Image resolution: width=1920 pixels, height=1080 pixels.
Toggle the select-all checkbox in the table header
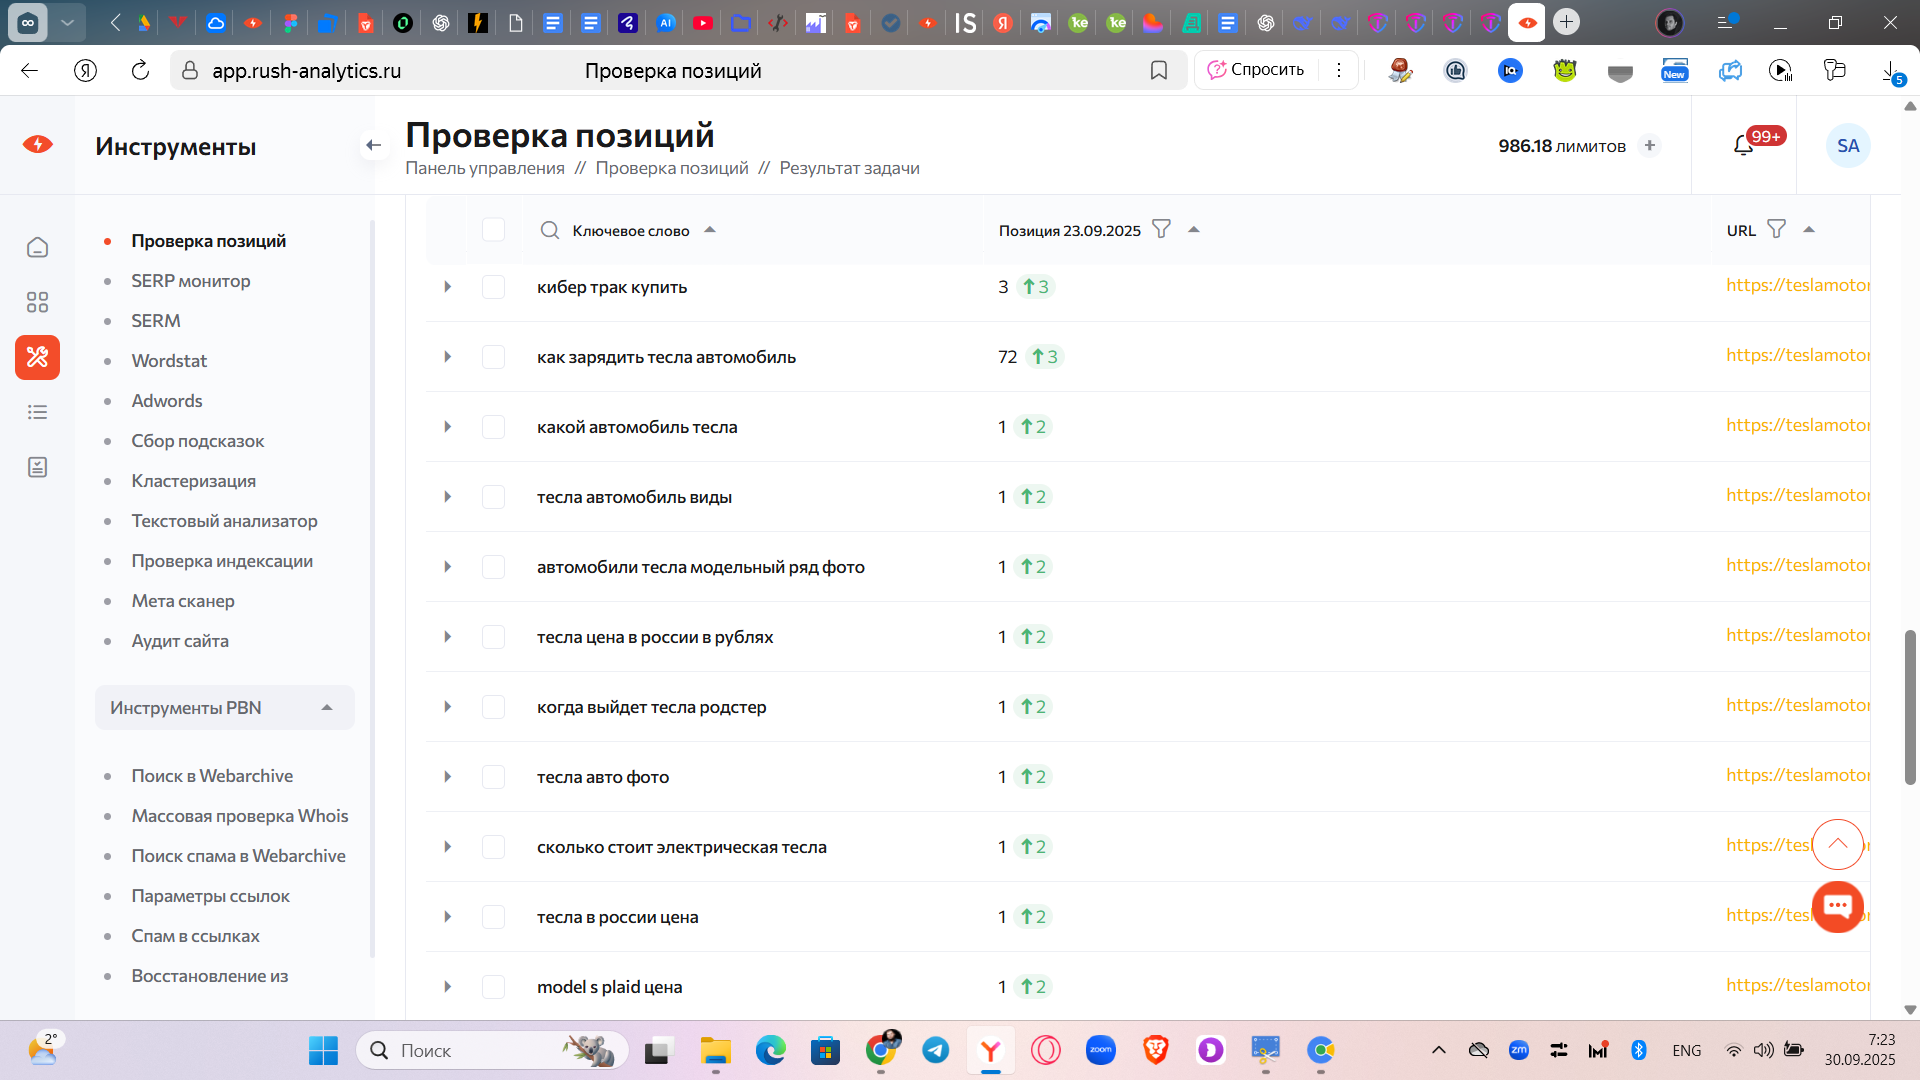[493, 230]
